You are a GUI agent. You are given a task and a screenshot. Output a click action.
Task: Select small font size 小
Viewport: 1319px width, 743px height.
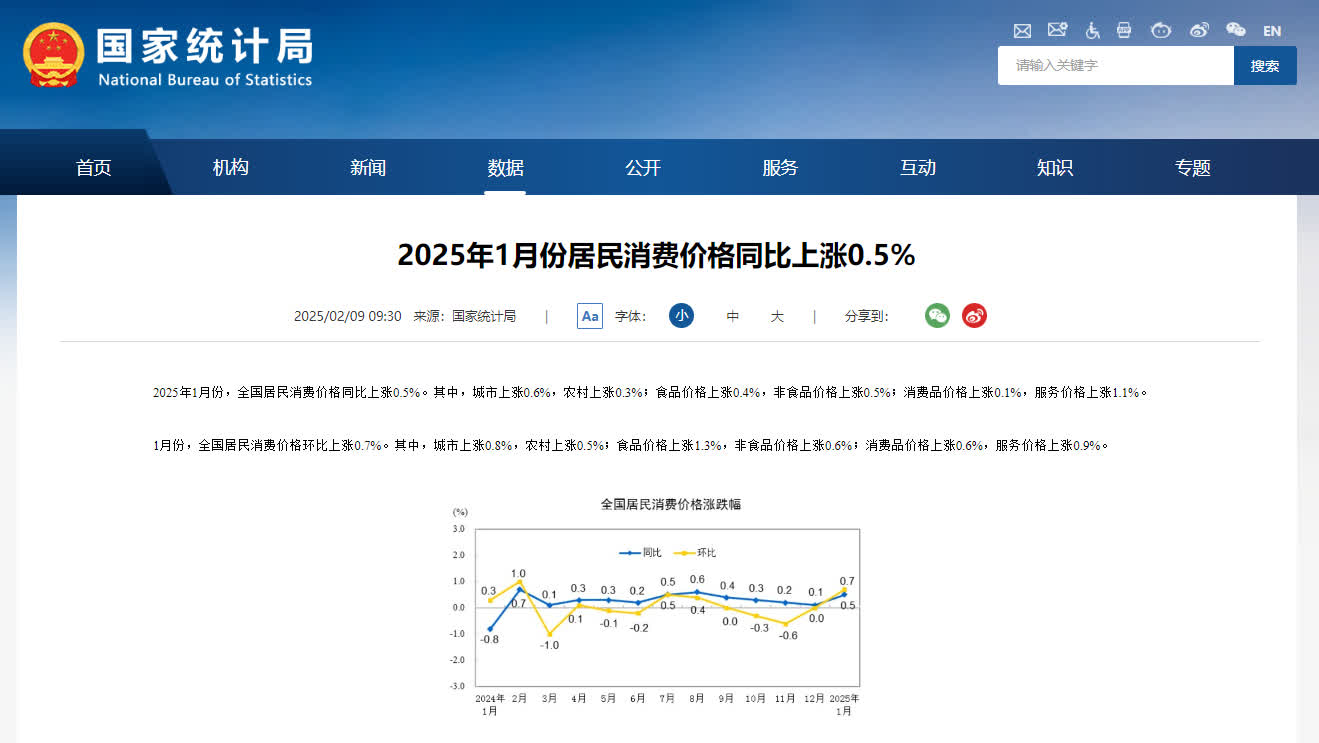(x=681, y=316)
